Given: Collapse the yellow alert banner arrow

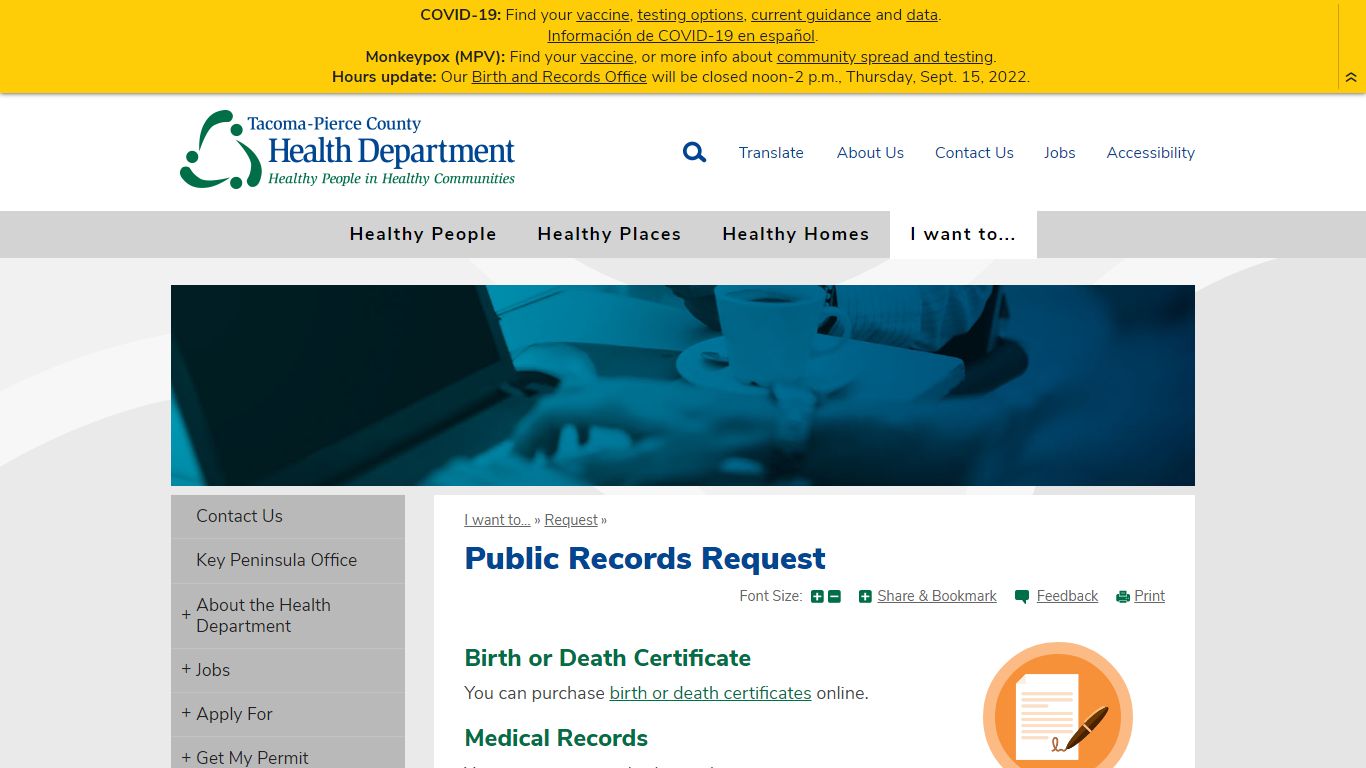Looking at the screenshot, I should click(1351, 77).
